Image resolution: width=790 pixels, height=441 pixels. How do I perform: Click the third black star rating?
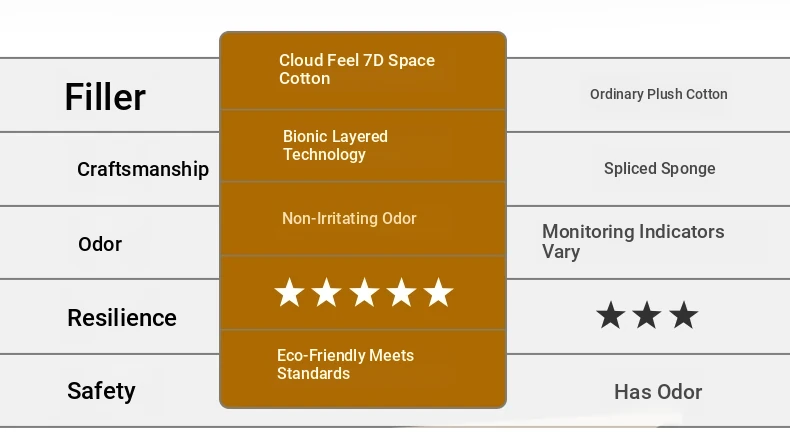tap(684, 316)
